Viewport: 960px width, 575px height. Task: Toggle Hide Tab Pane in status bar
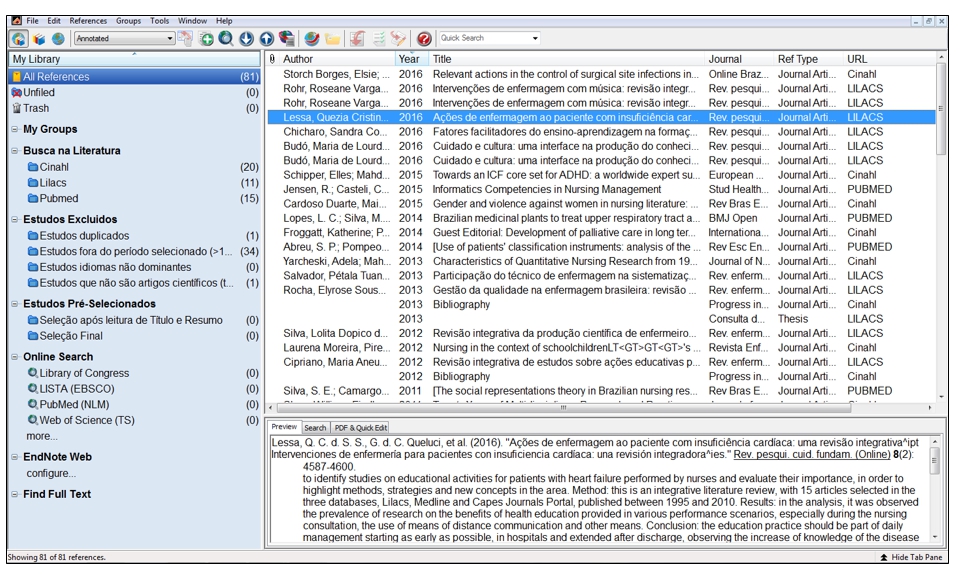[x=912, y=557]
